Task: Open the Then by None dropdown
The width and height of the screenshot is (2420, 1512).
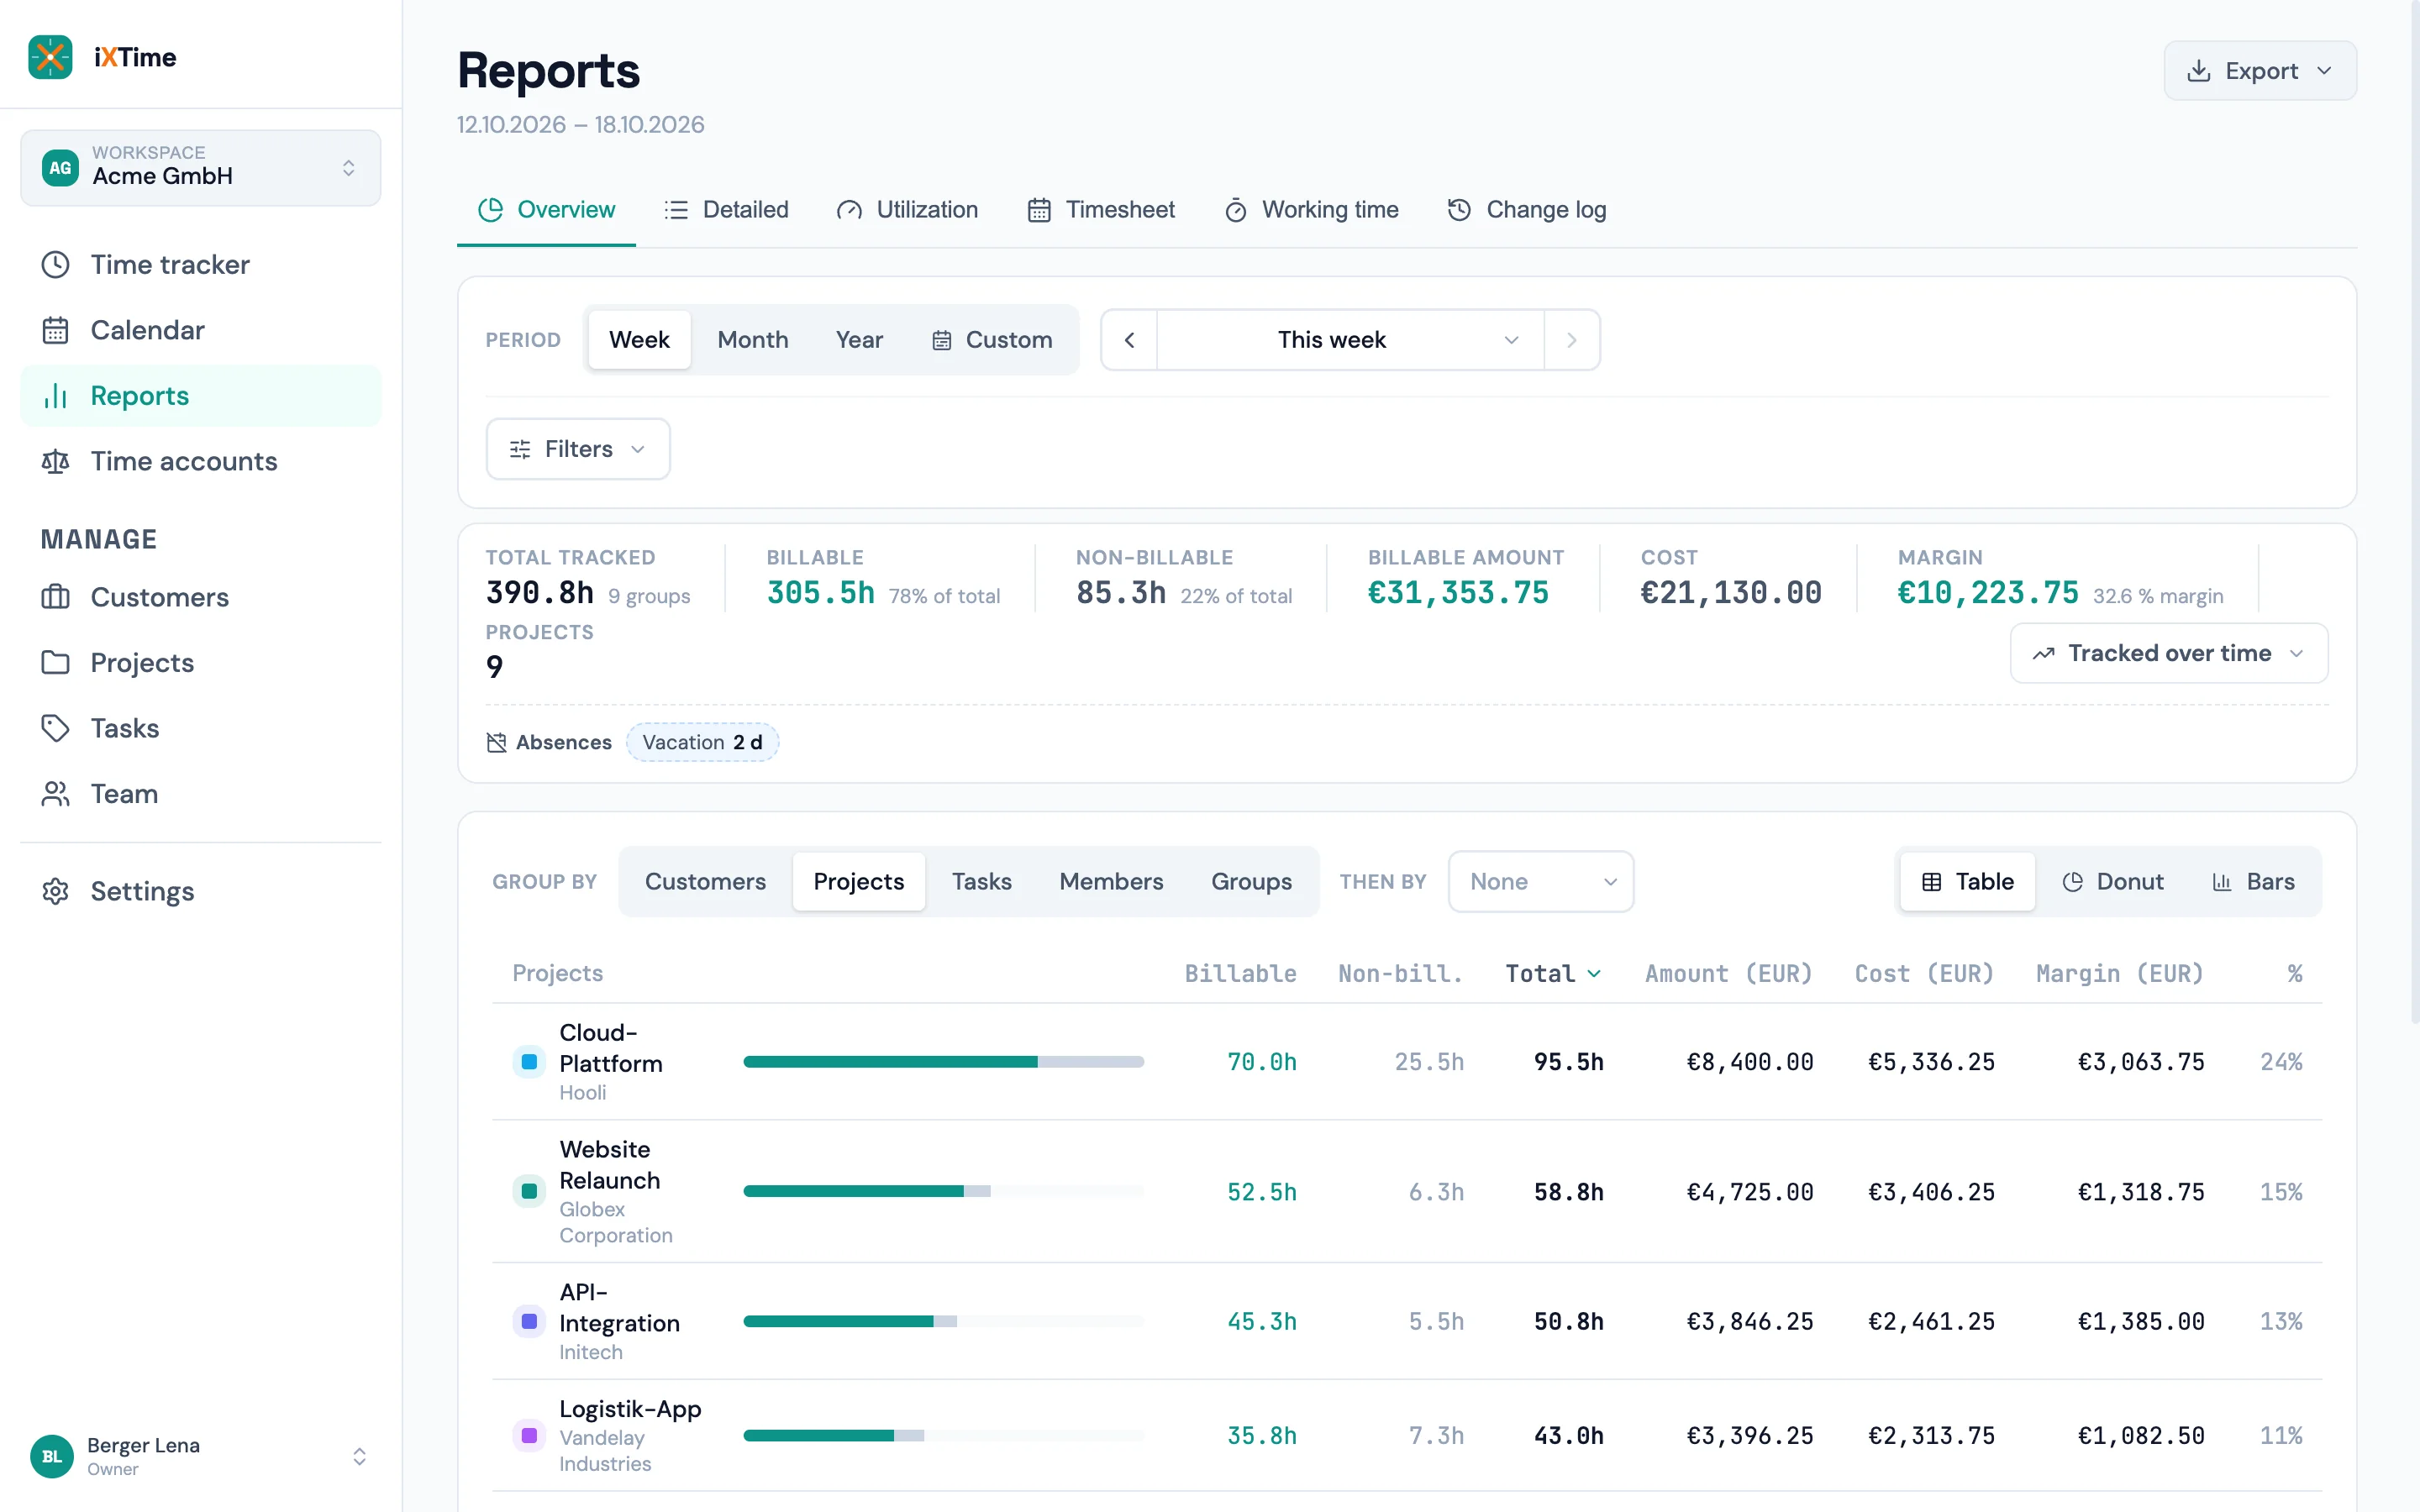Action: tap(1541, 881)
